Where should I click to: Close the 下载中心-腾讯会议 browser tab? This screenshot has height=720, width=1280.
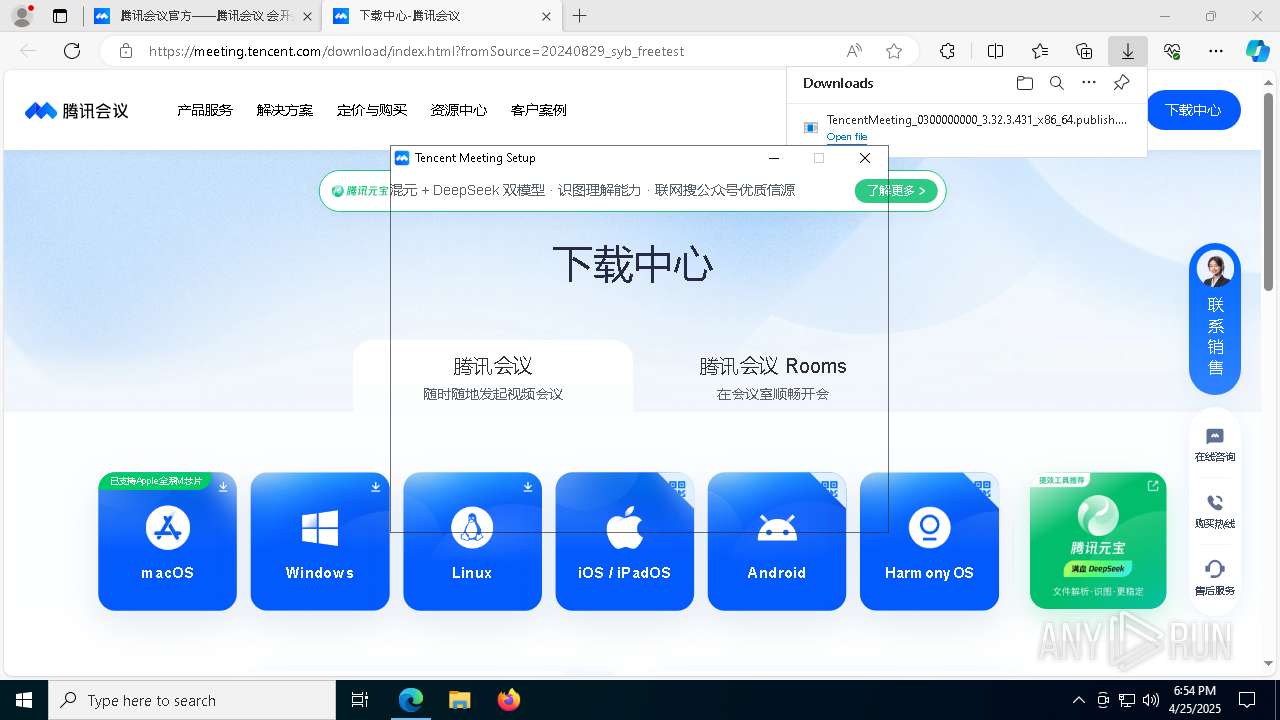(546, 16)
